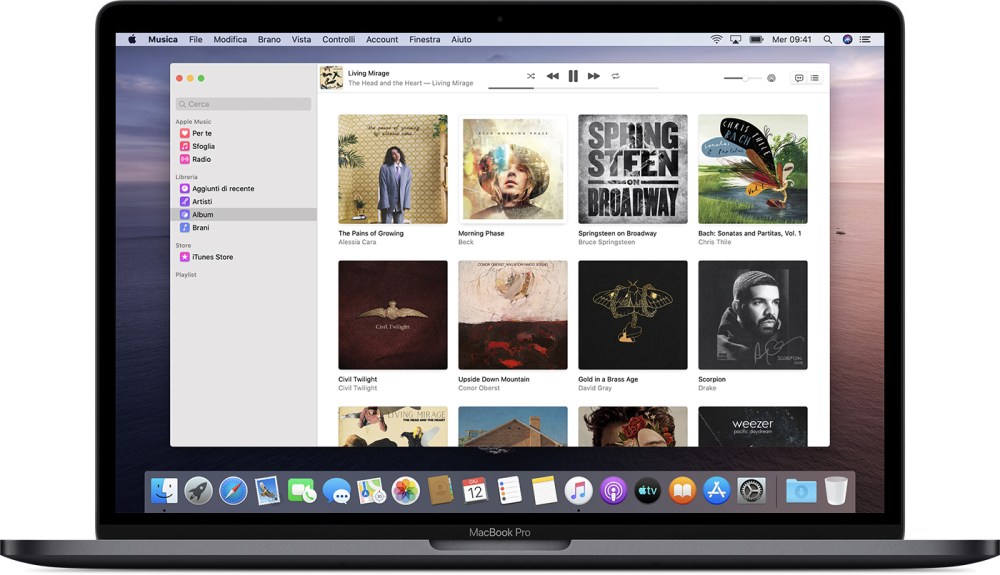
Task: Open the Account menu
Action: click(382, 40)
